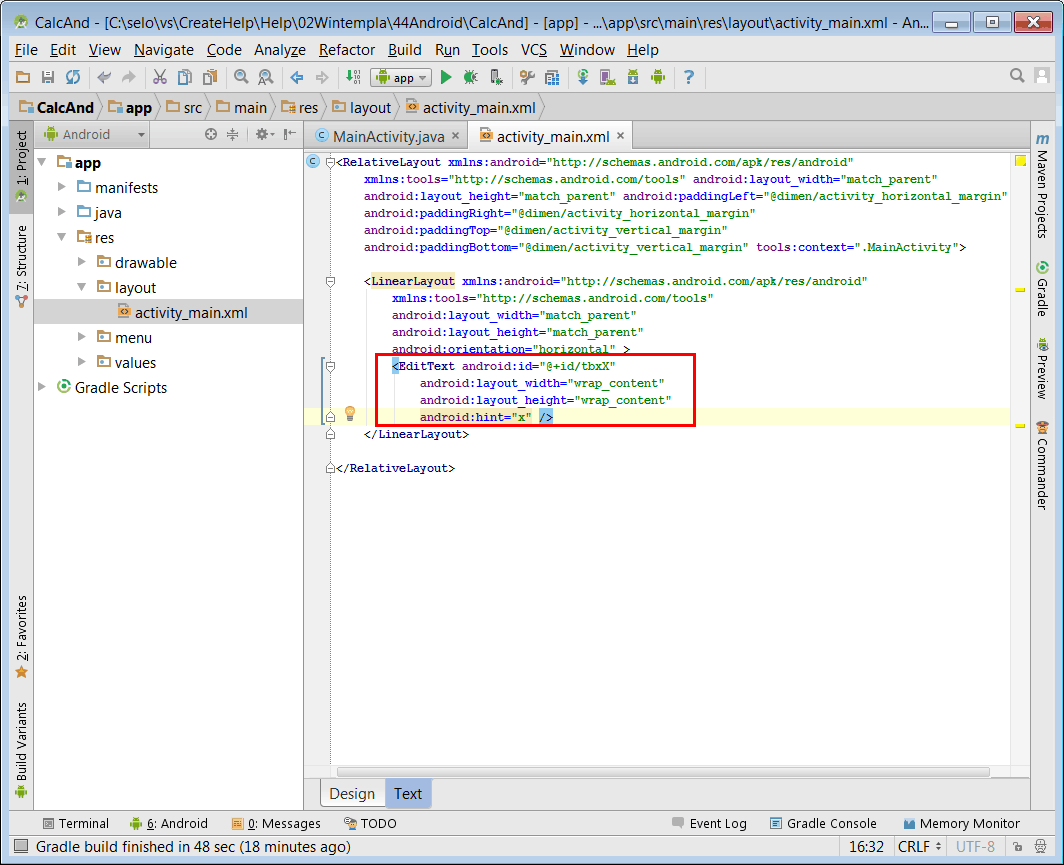Open the app run configuration dropdown
This screenshot has width=1064, height=865.
pyautogui.click(x=401, y=77)
